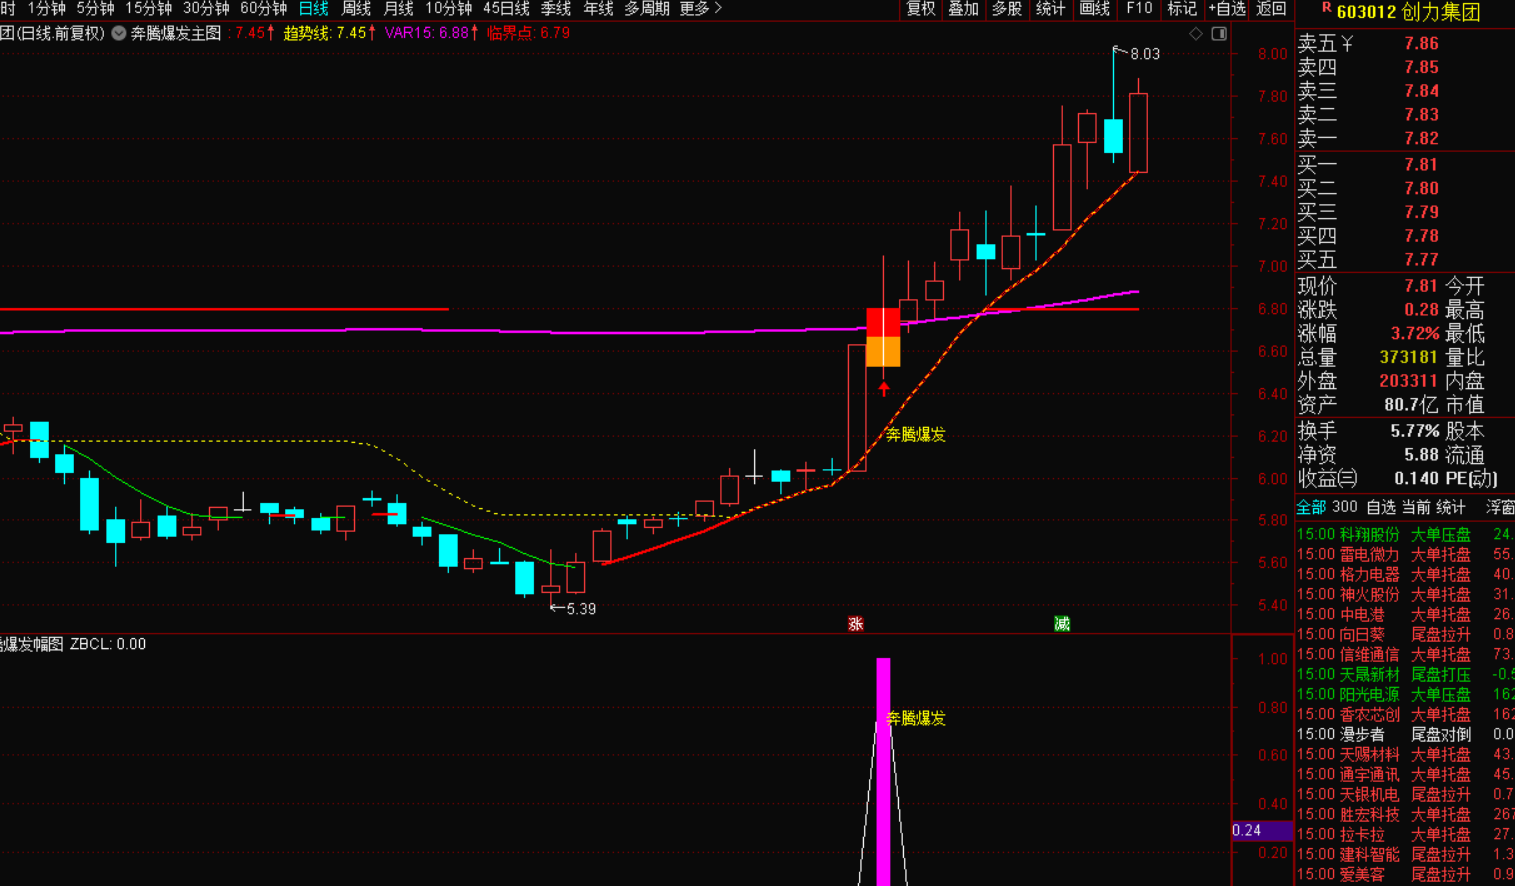Open the 奔腾爆发主图 indicator dropdown arrow
Image resolution: width=1515 pixels, height=886 pixels.
119,33
